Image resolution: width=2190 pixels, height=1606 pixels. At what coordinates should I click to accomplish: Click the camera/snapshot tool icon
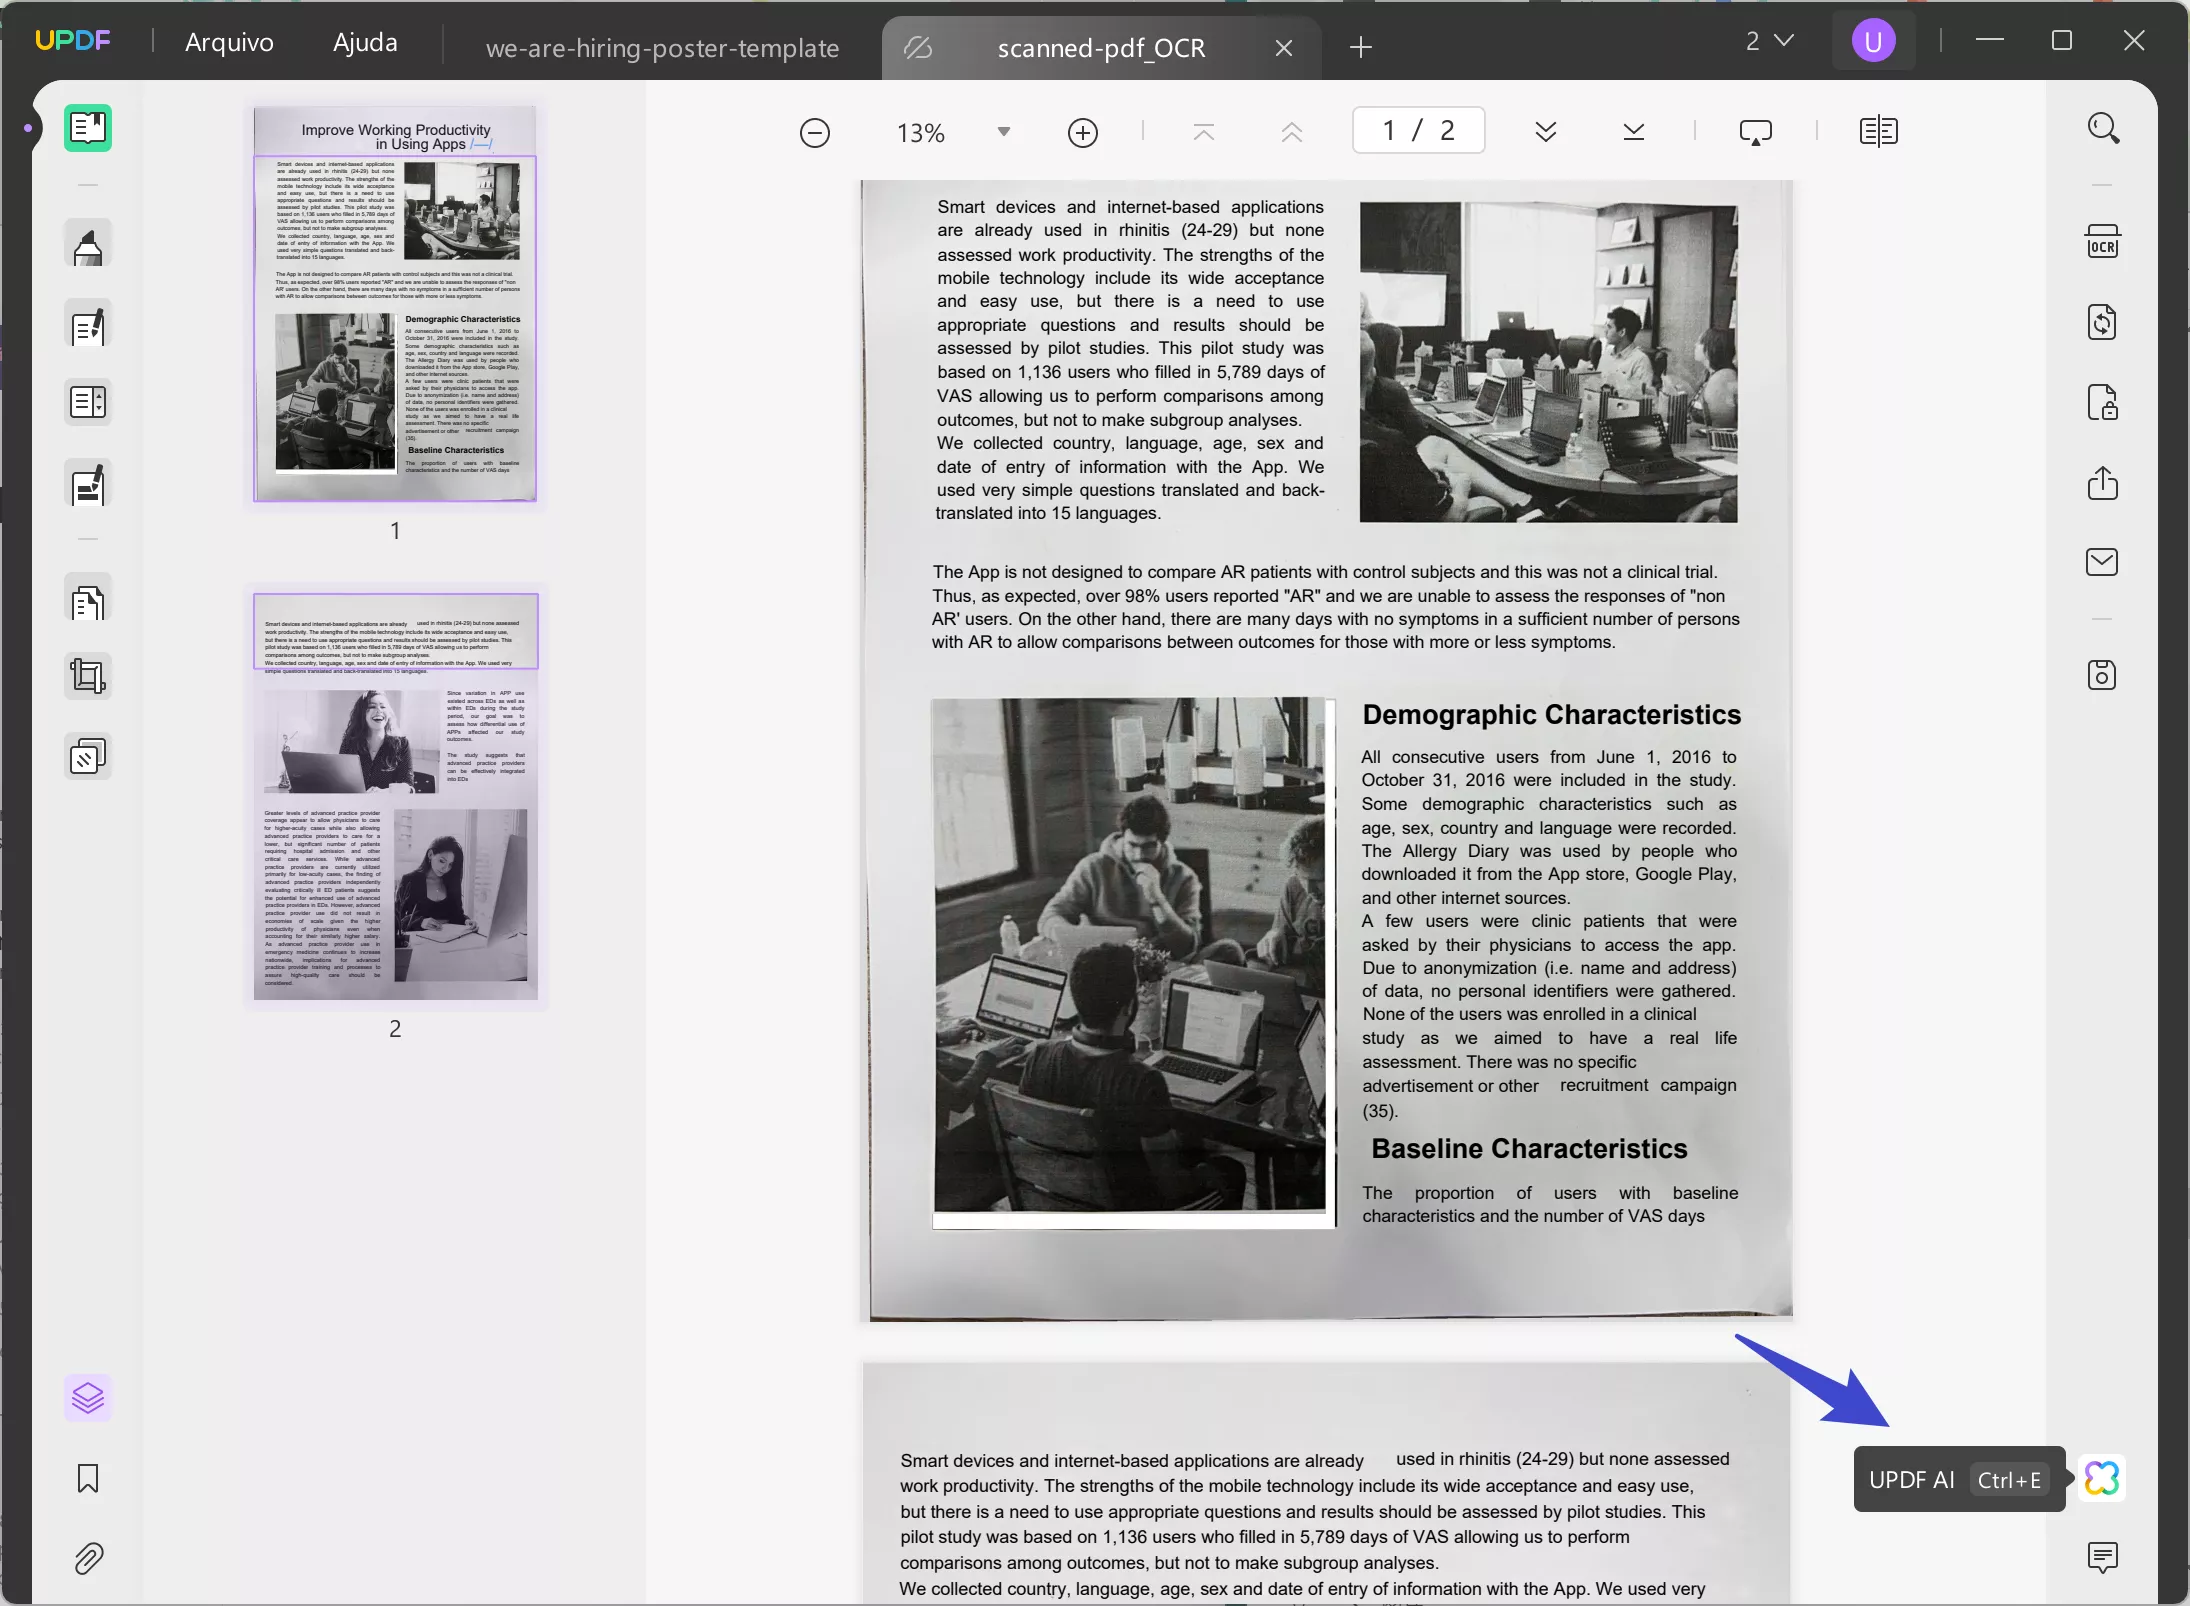(x=2103, y=673)
